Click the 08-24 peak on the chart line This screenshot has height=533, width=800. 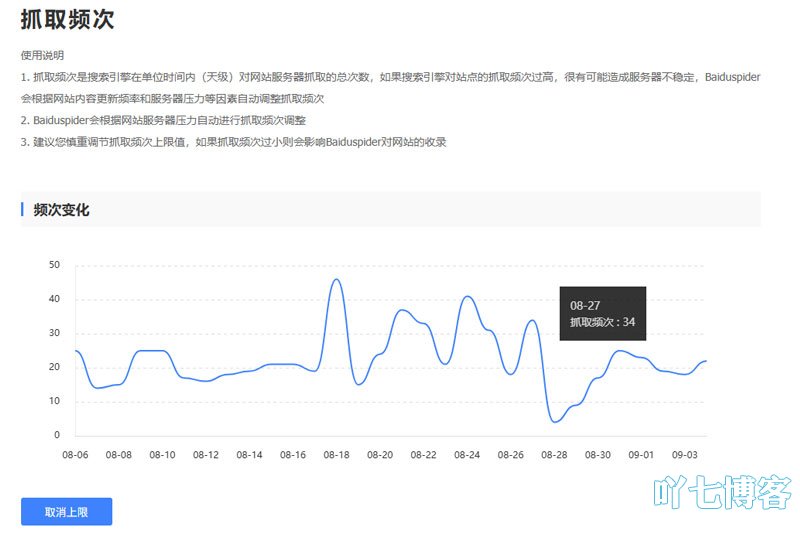467,296
